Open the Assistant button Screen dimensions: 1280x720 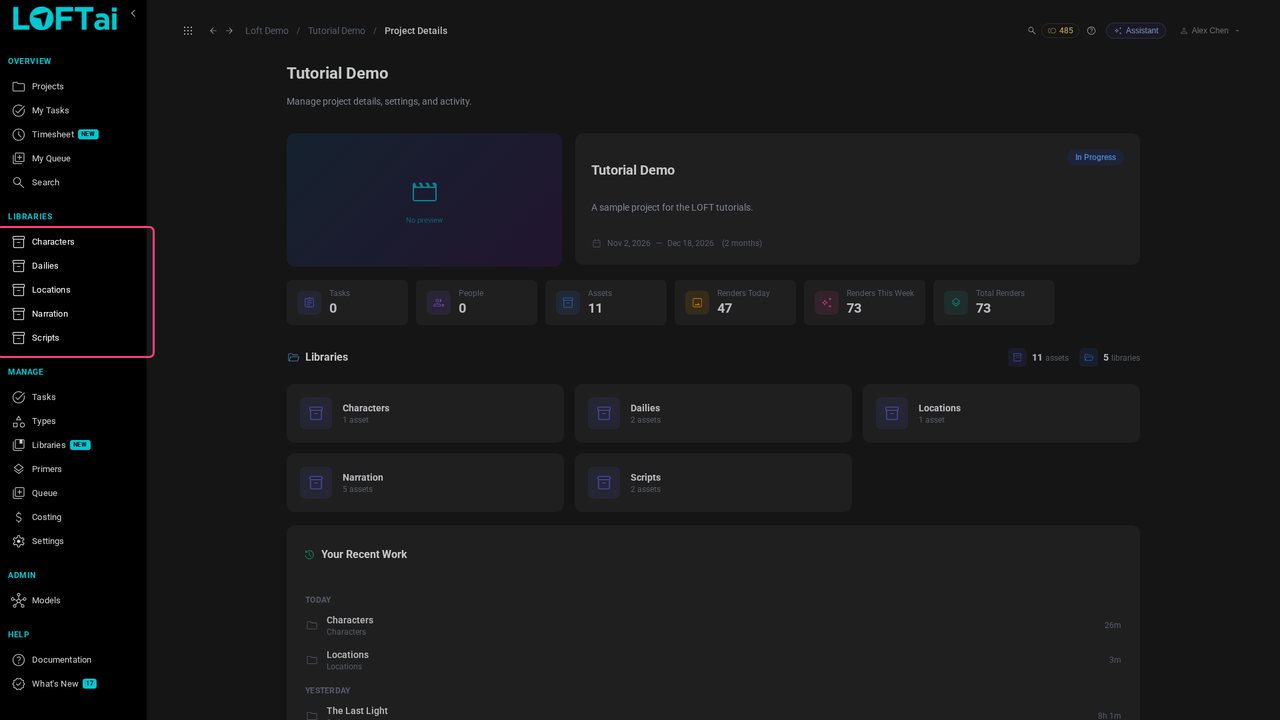coord(1136,31)
